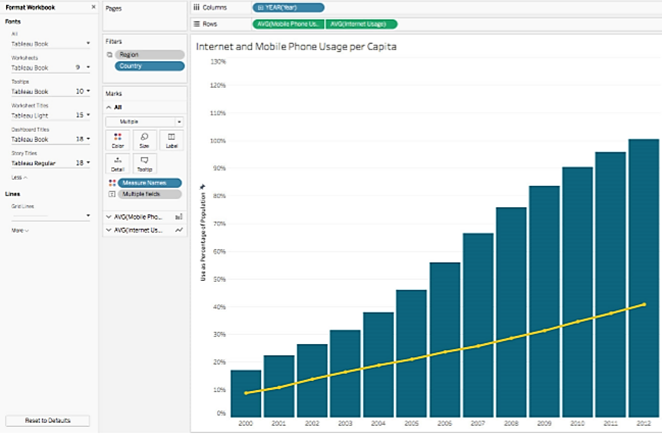662x437 pixels.
Task: Collapse the All marks section
Action: [x=109, y=107]
